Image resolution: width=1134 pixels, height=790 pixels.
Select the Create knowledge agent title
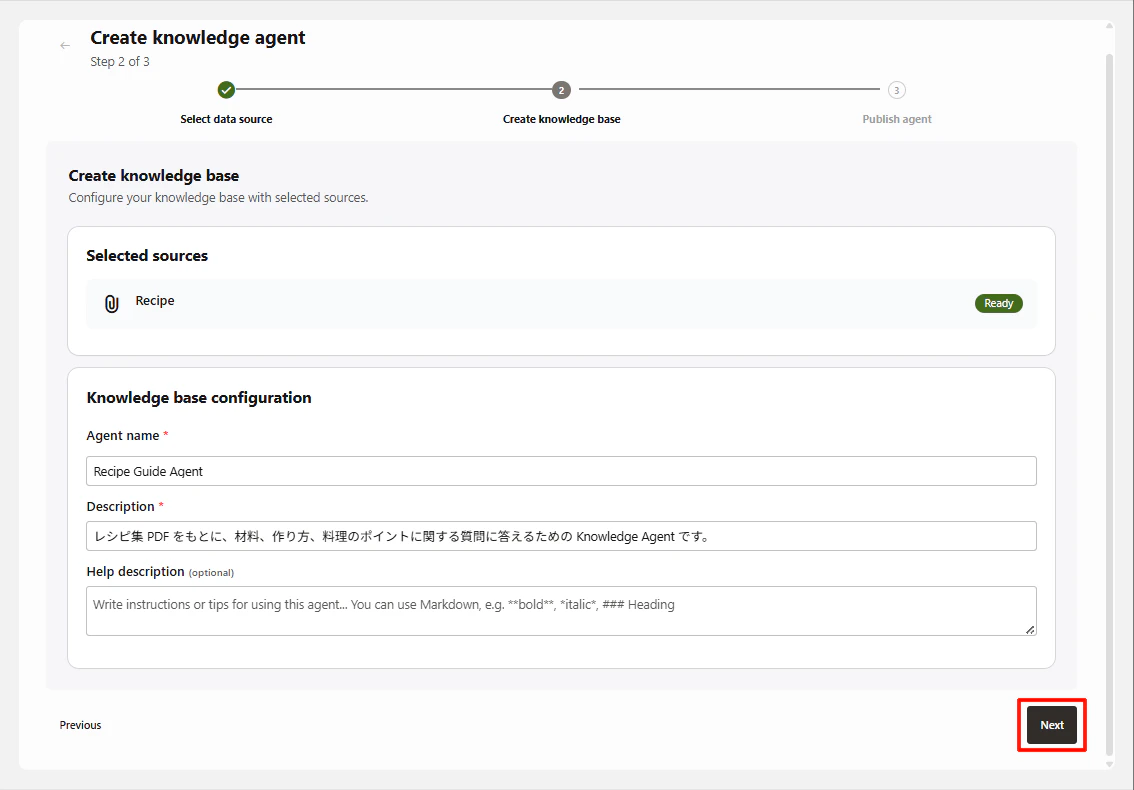(x=197, y=38)
